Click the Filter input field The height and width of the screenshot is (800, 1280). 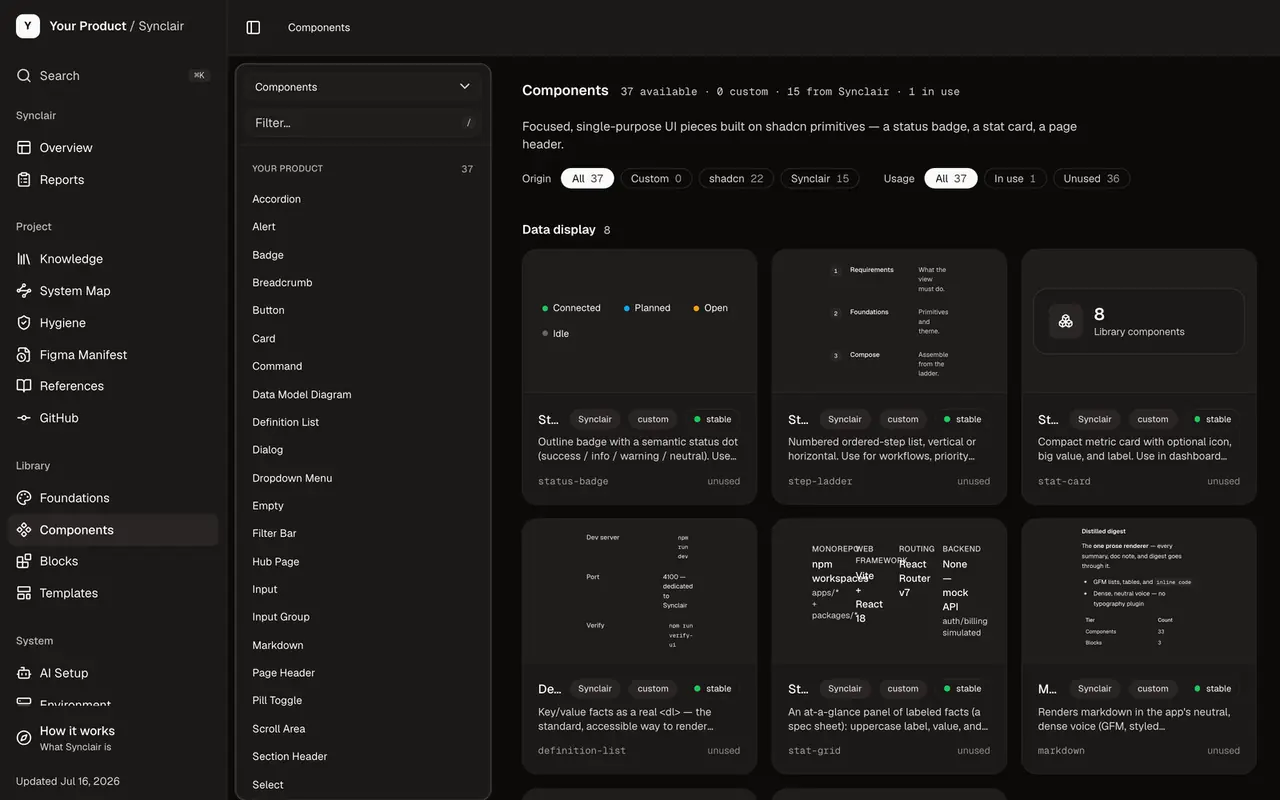click(363, 123)
